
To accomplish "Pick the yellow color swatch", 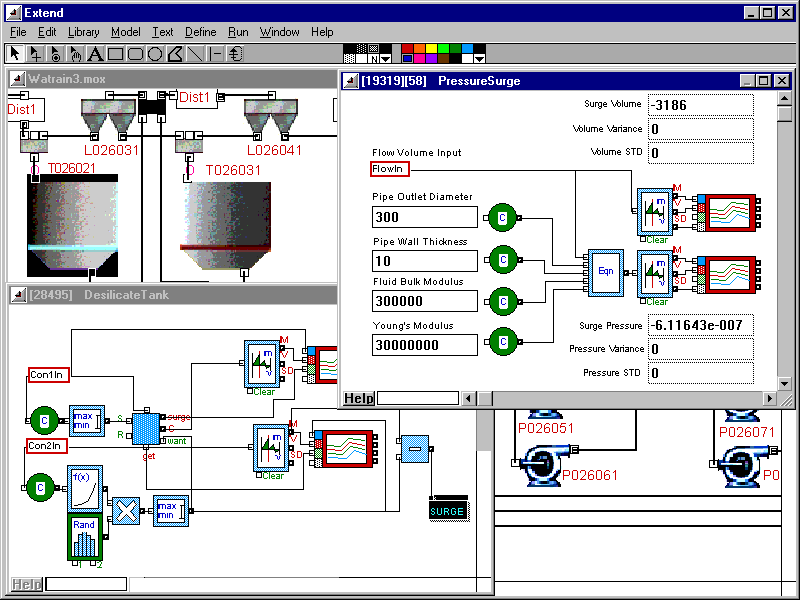I will click(432, 49).
